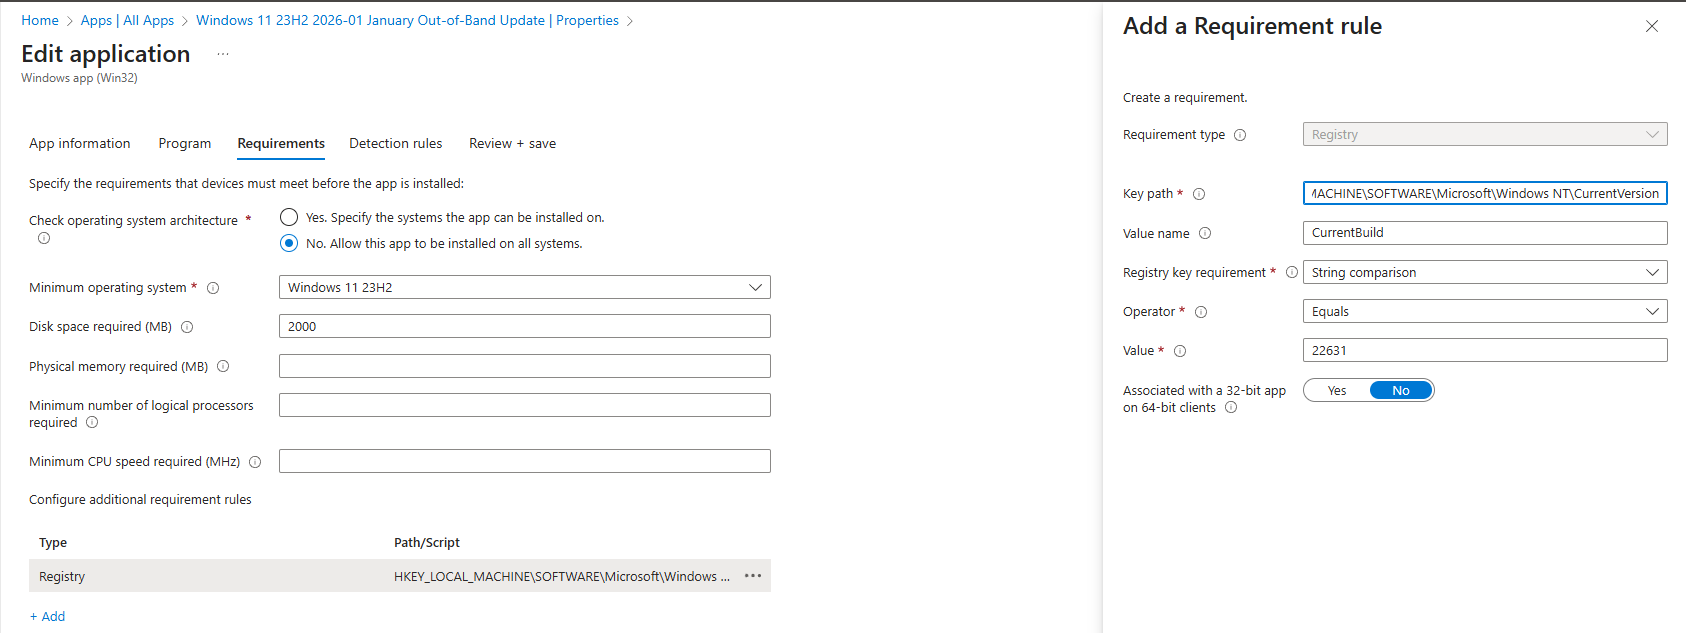Select the Requirements tab

[x=281, y=144]
